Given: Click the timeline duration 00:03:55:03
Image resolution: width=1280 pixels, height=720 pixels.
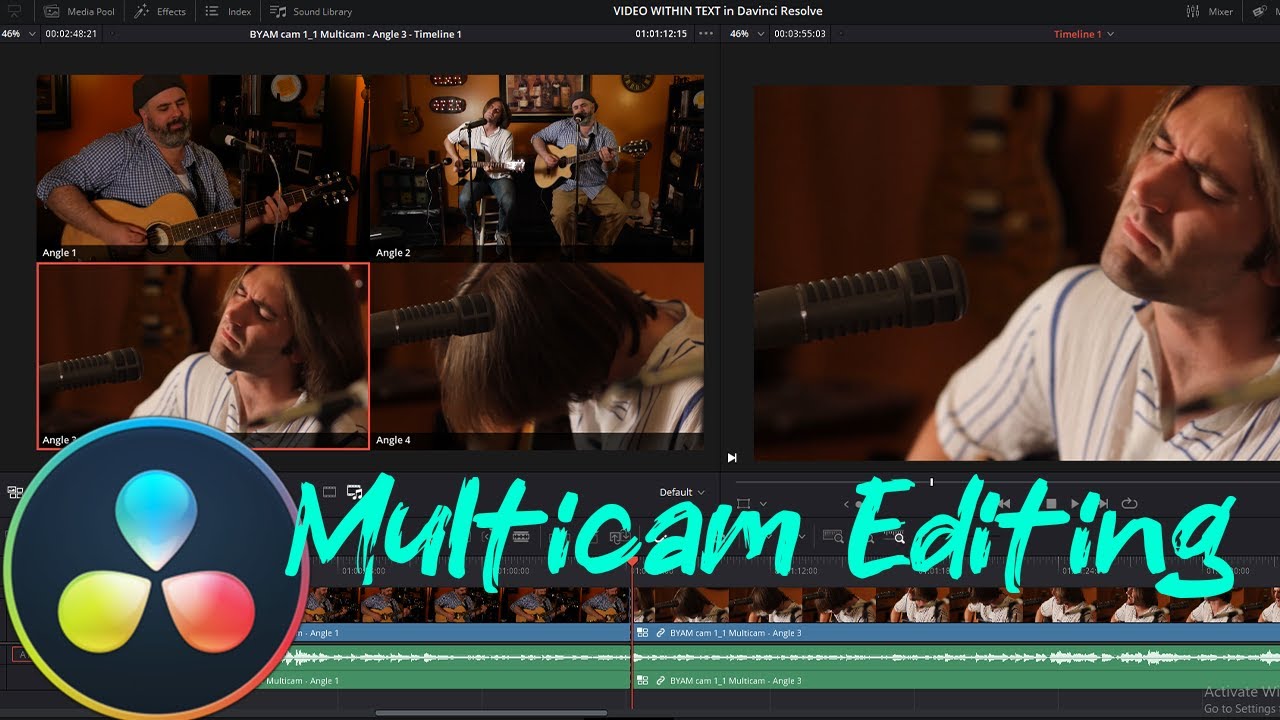Looking at the screenshot, I should point(800,34).
